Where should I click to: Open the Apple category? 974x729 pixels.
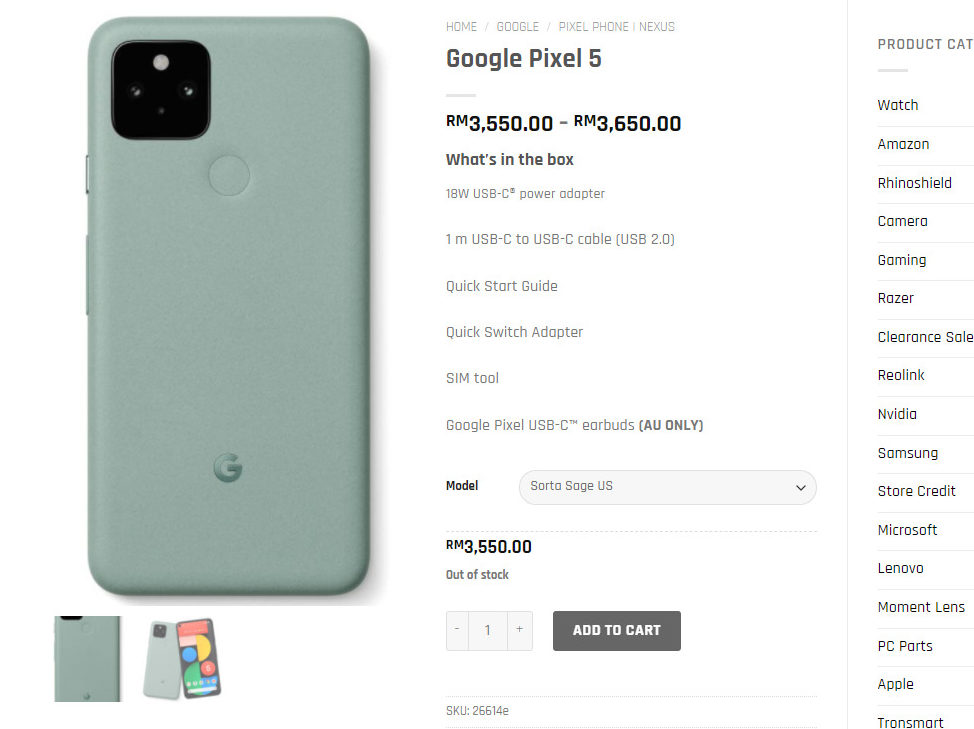coord(895,684)
